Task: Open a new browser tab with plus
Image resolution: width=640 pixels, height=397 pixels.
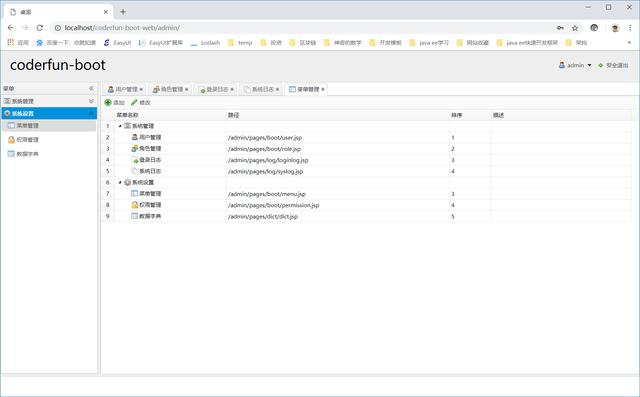Action: [x=123, y=12]
